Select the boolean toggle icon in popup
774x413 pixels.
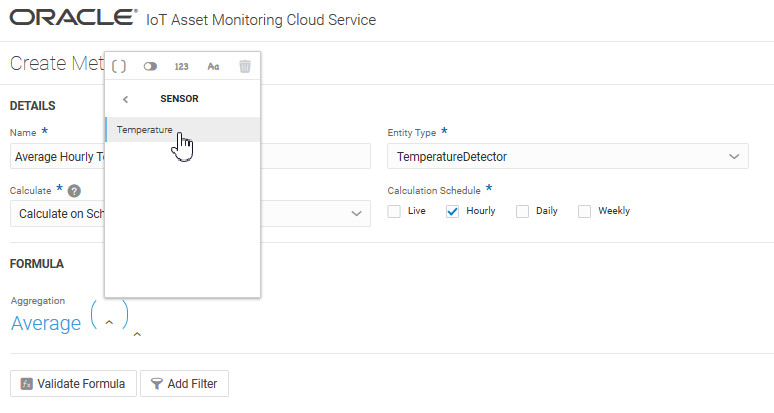[150, 66]
